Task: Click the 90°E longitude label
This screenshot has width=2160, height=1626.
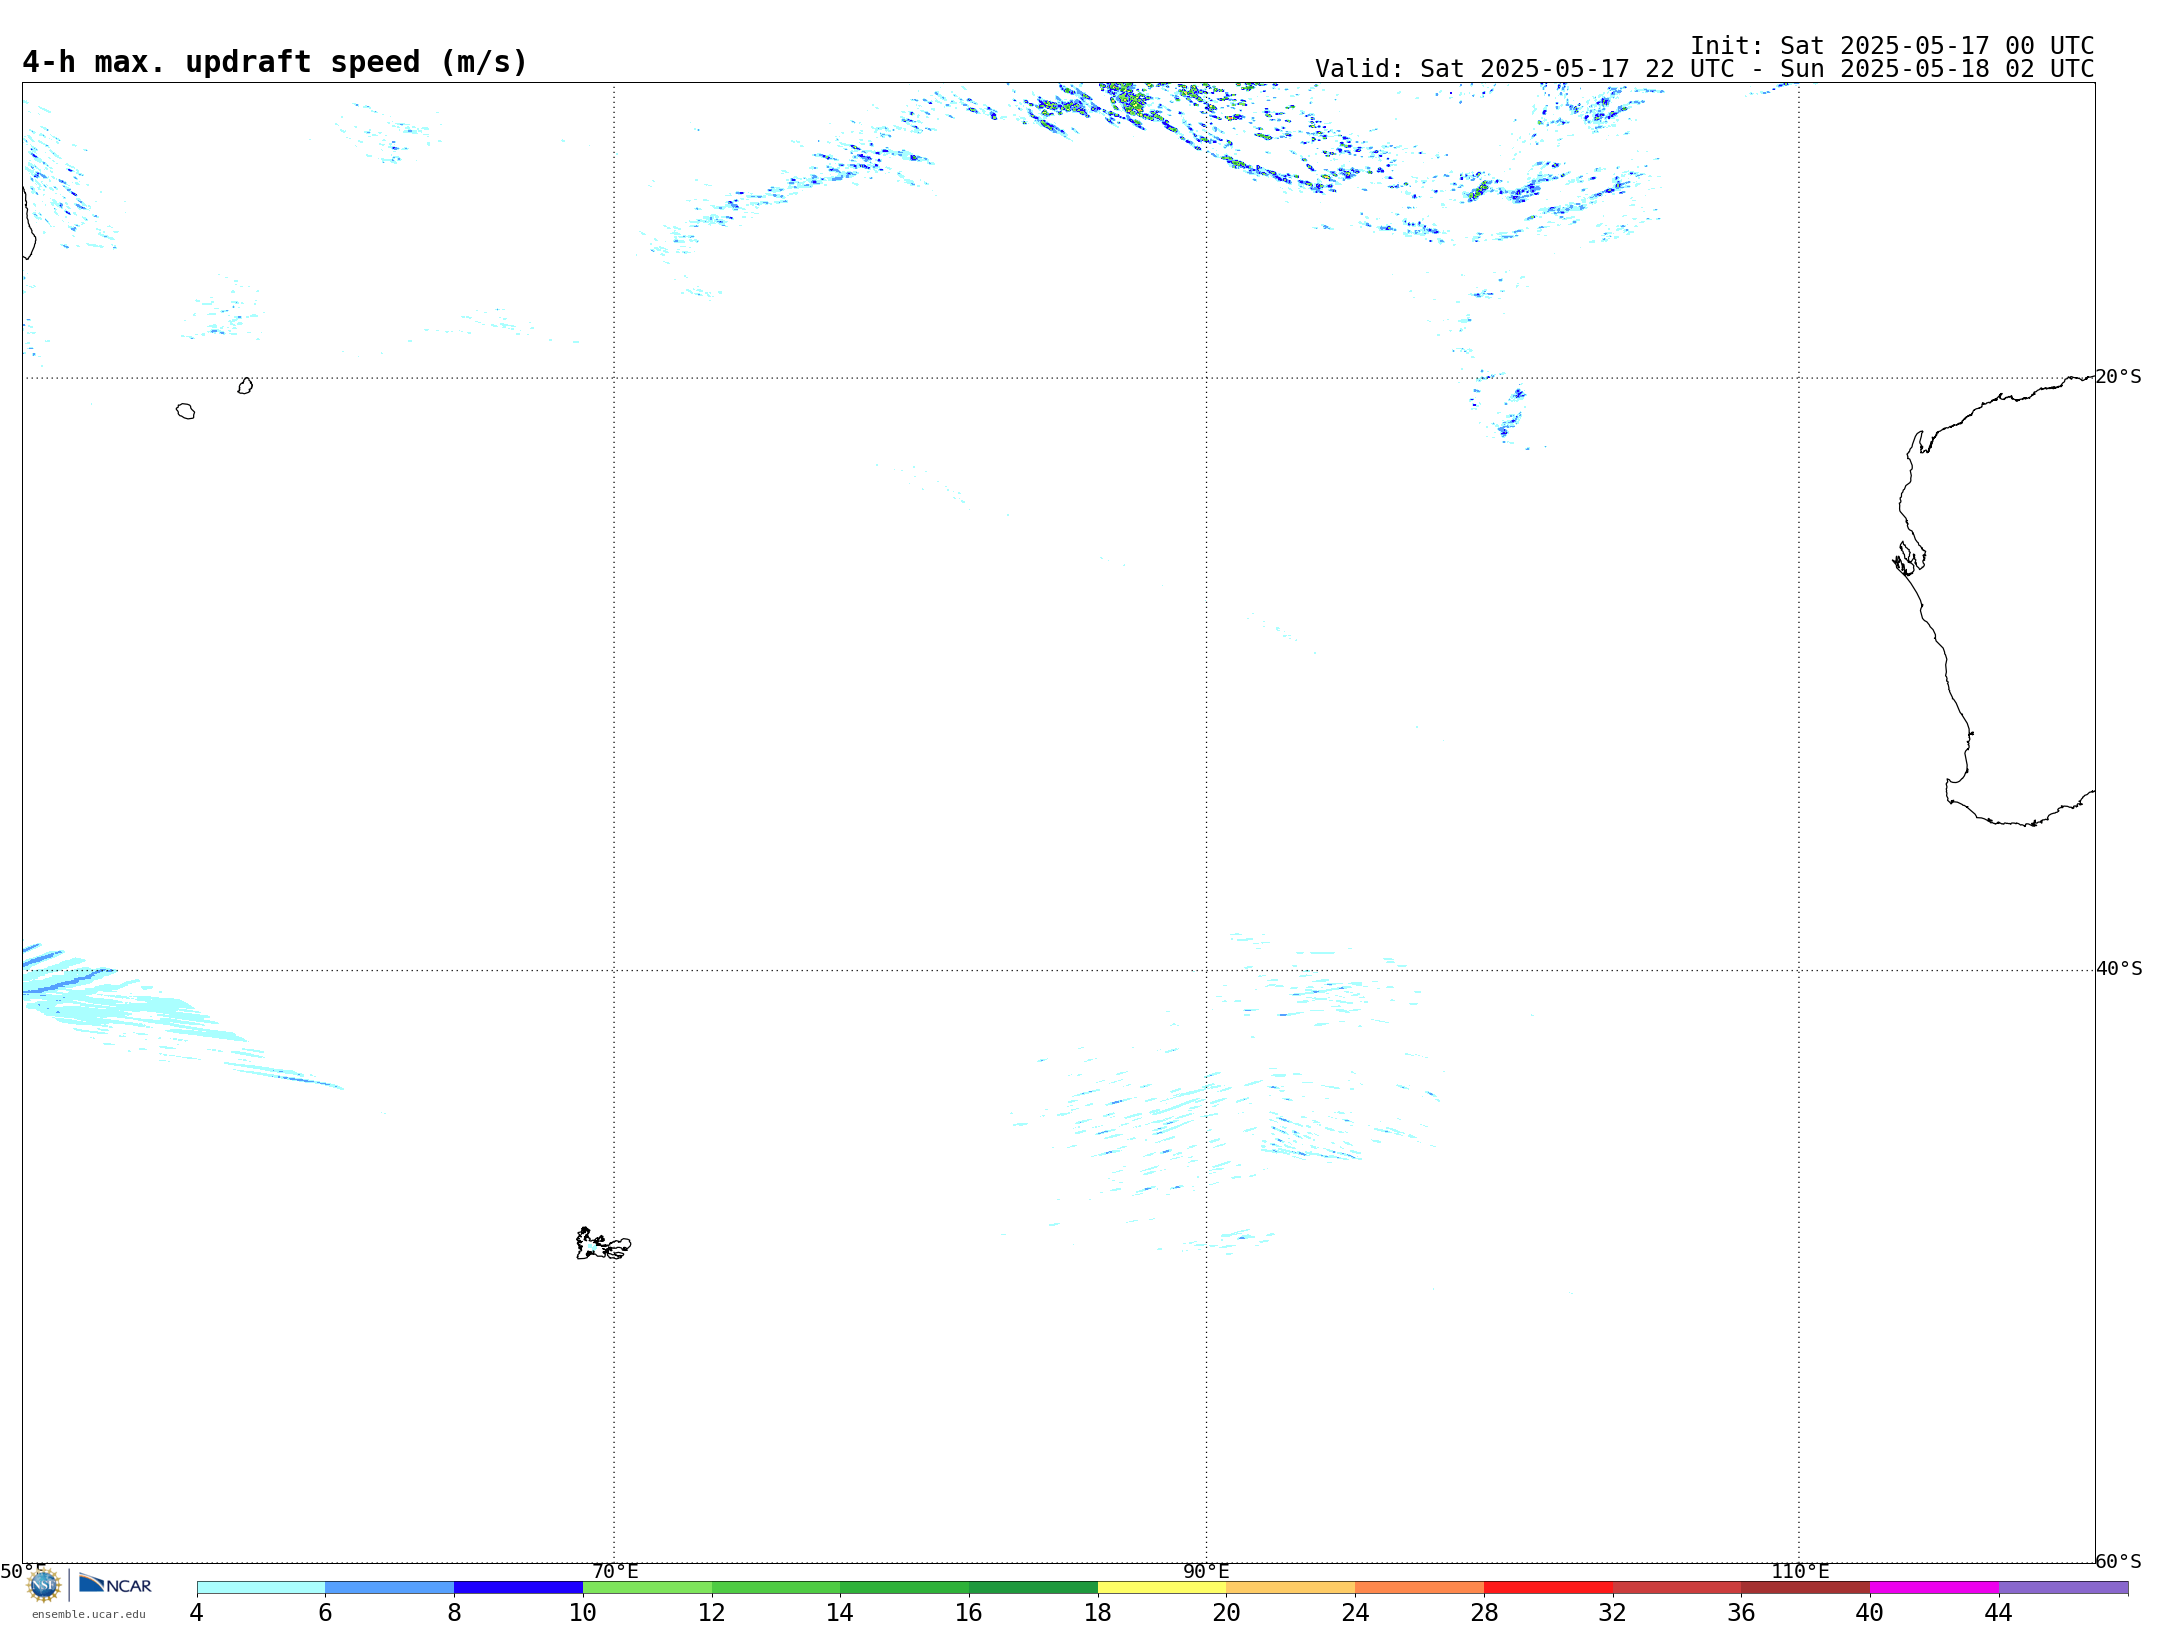Action: point(1206,1571)
